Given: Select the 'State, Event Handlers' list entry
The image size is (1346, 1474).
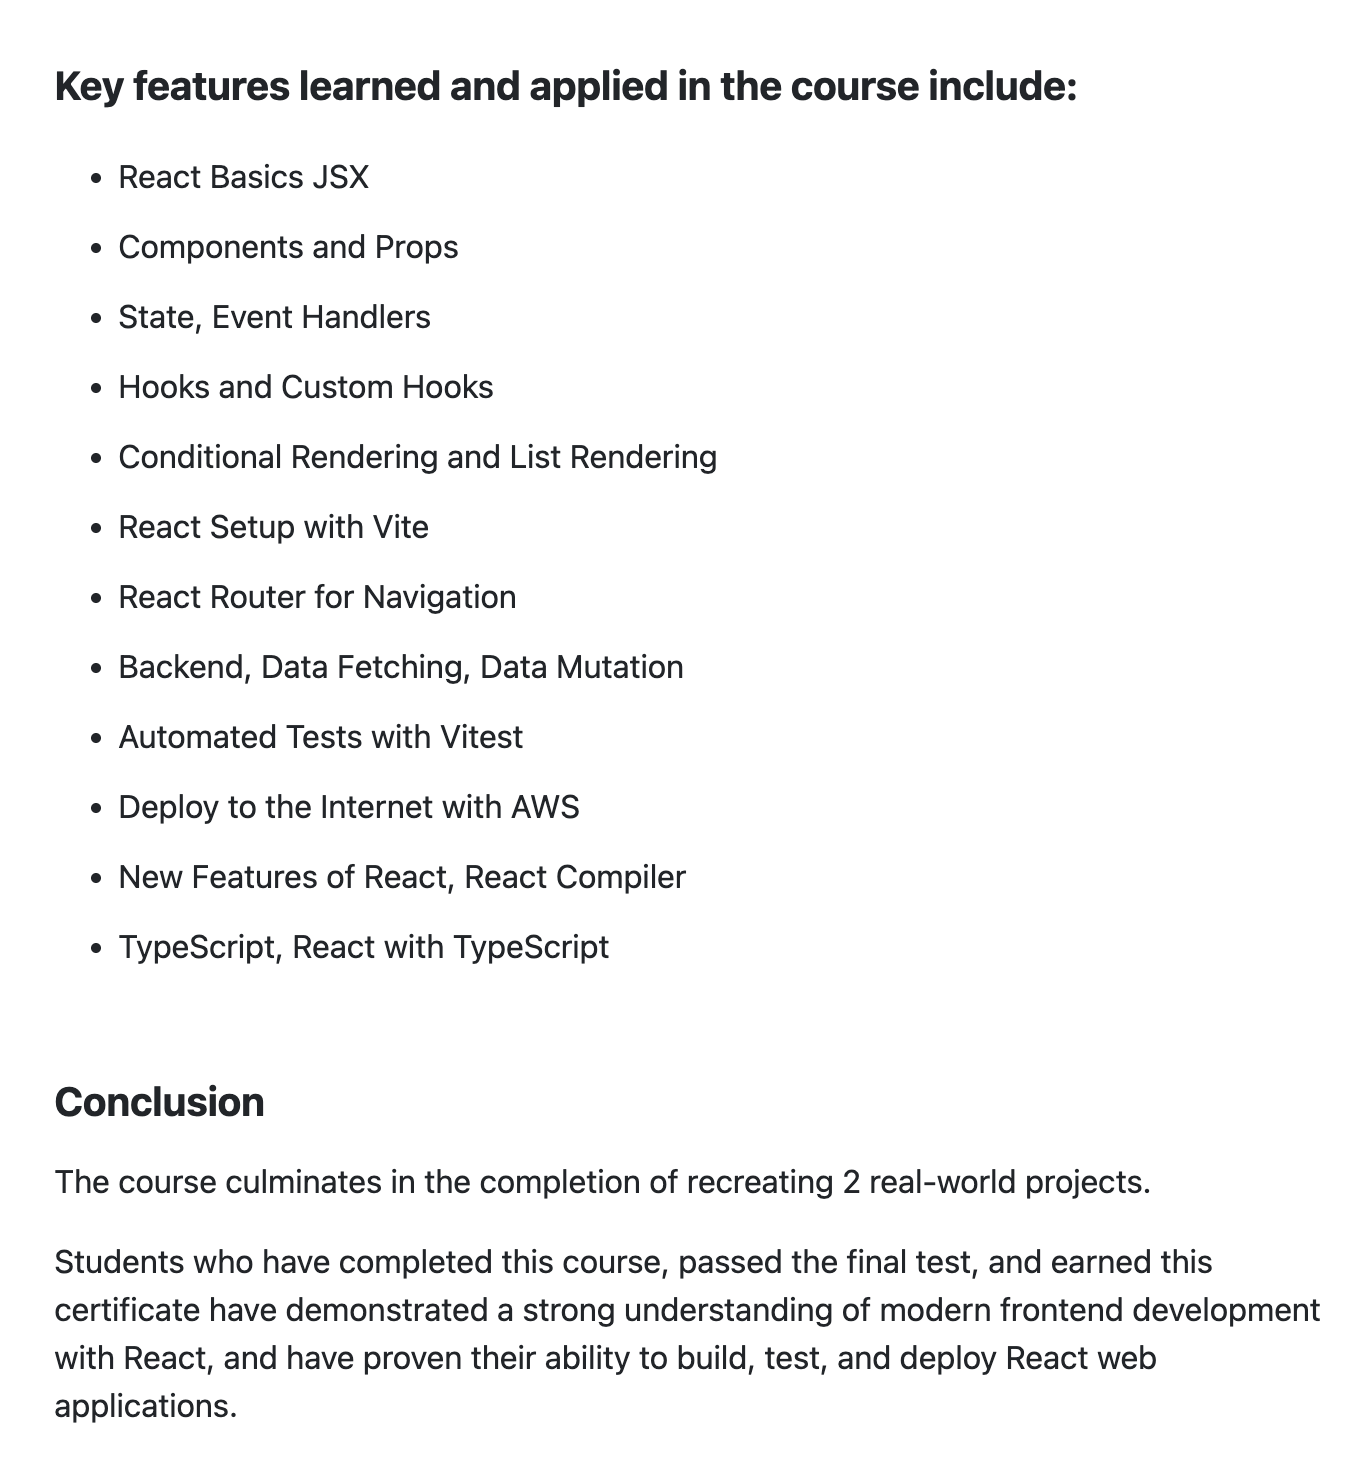Looking at the screenshot, I should click(274, 317).
